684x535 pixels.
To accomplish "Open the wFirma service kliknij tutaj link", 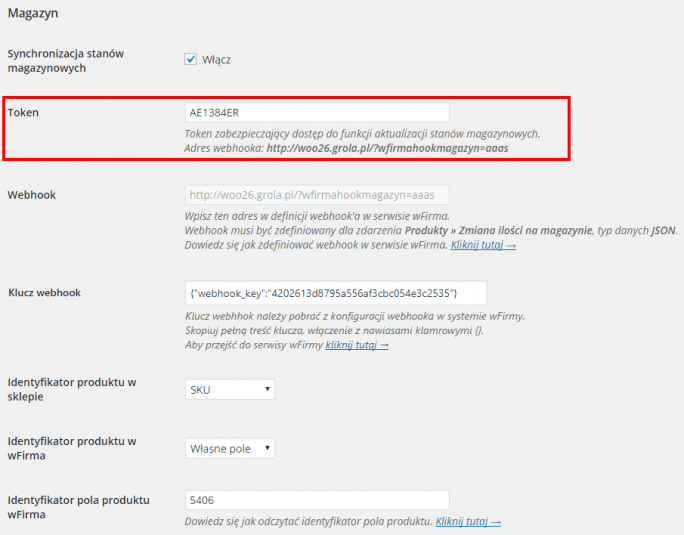I will [x=357, y=345].
